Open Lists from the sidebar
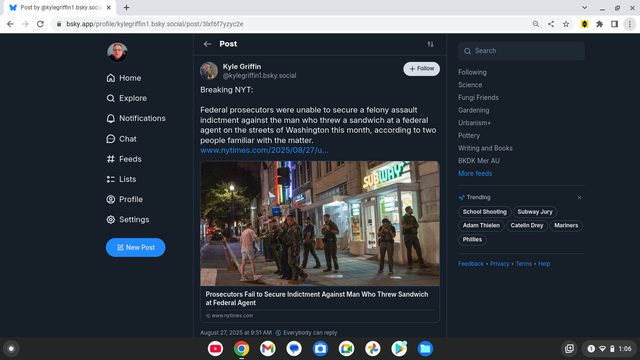This screenshot has width=640, height=360. tap(121, 179)
